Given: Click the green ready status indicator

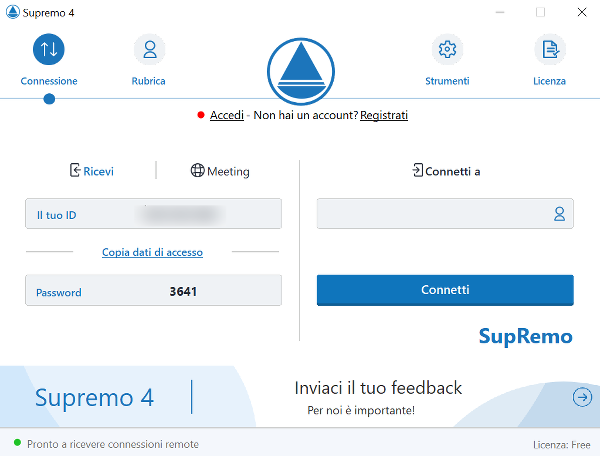Looking at the screenshot, I should point(17,443).
